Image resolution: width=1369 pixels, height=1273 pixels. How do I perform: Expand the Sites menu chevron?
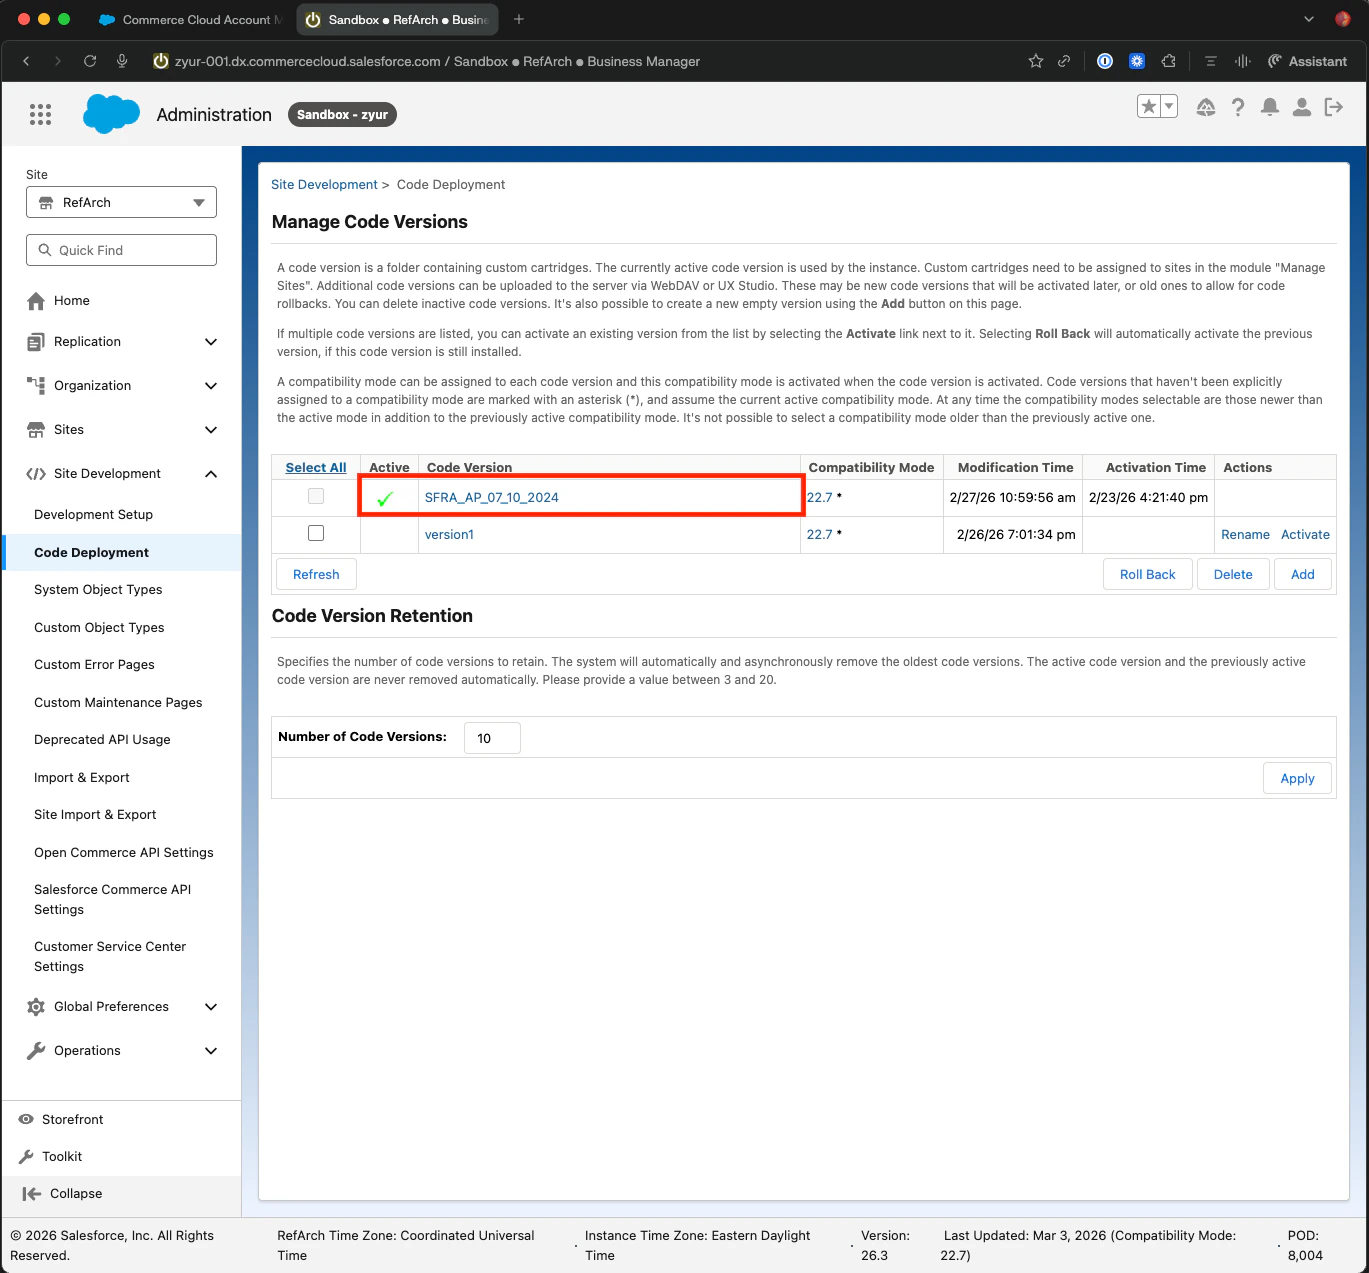point(211,430)
